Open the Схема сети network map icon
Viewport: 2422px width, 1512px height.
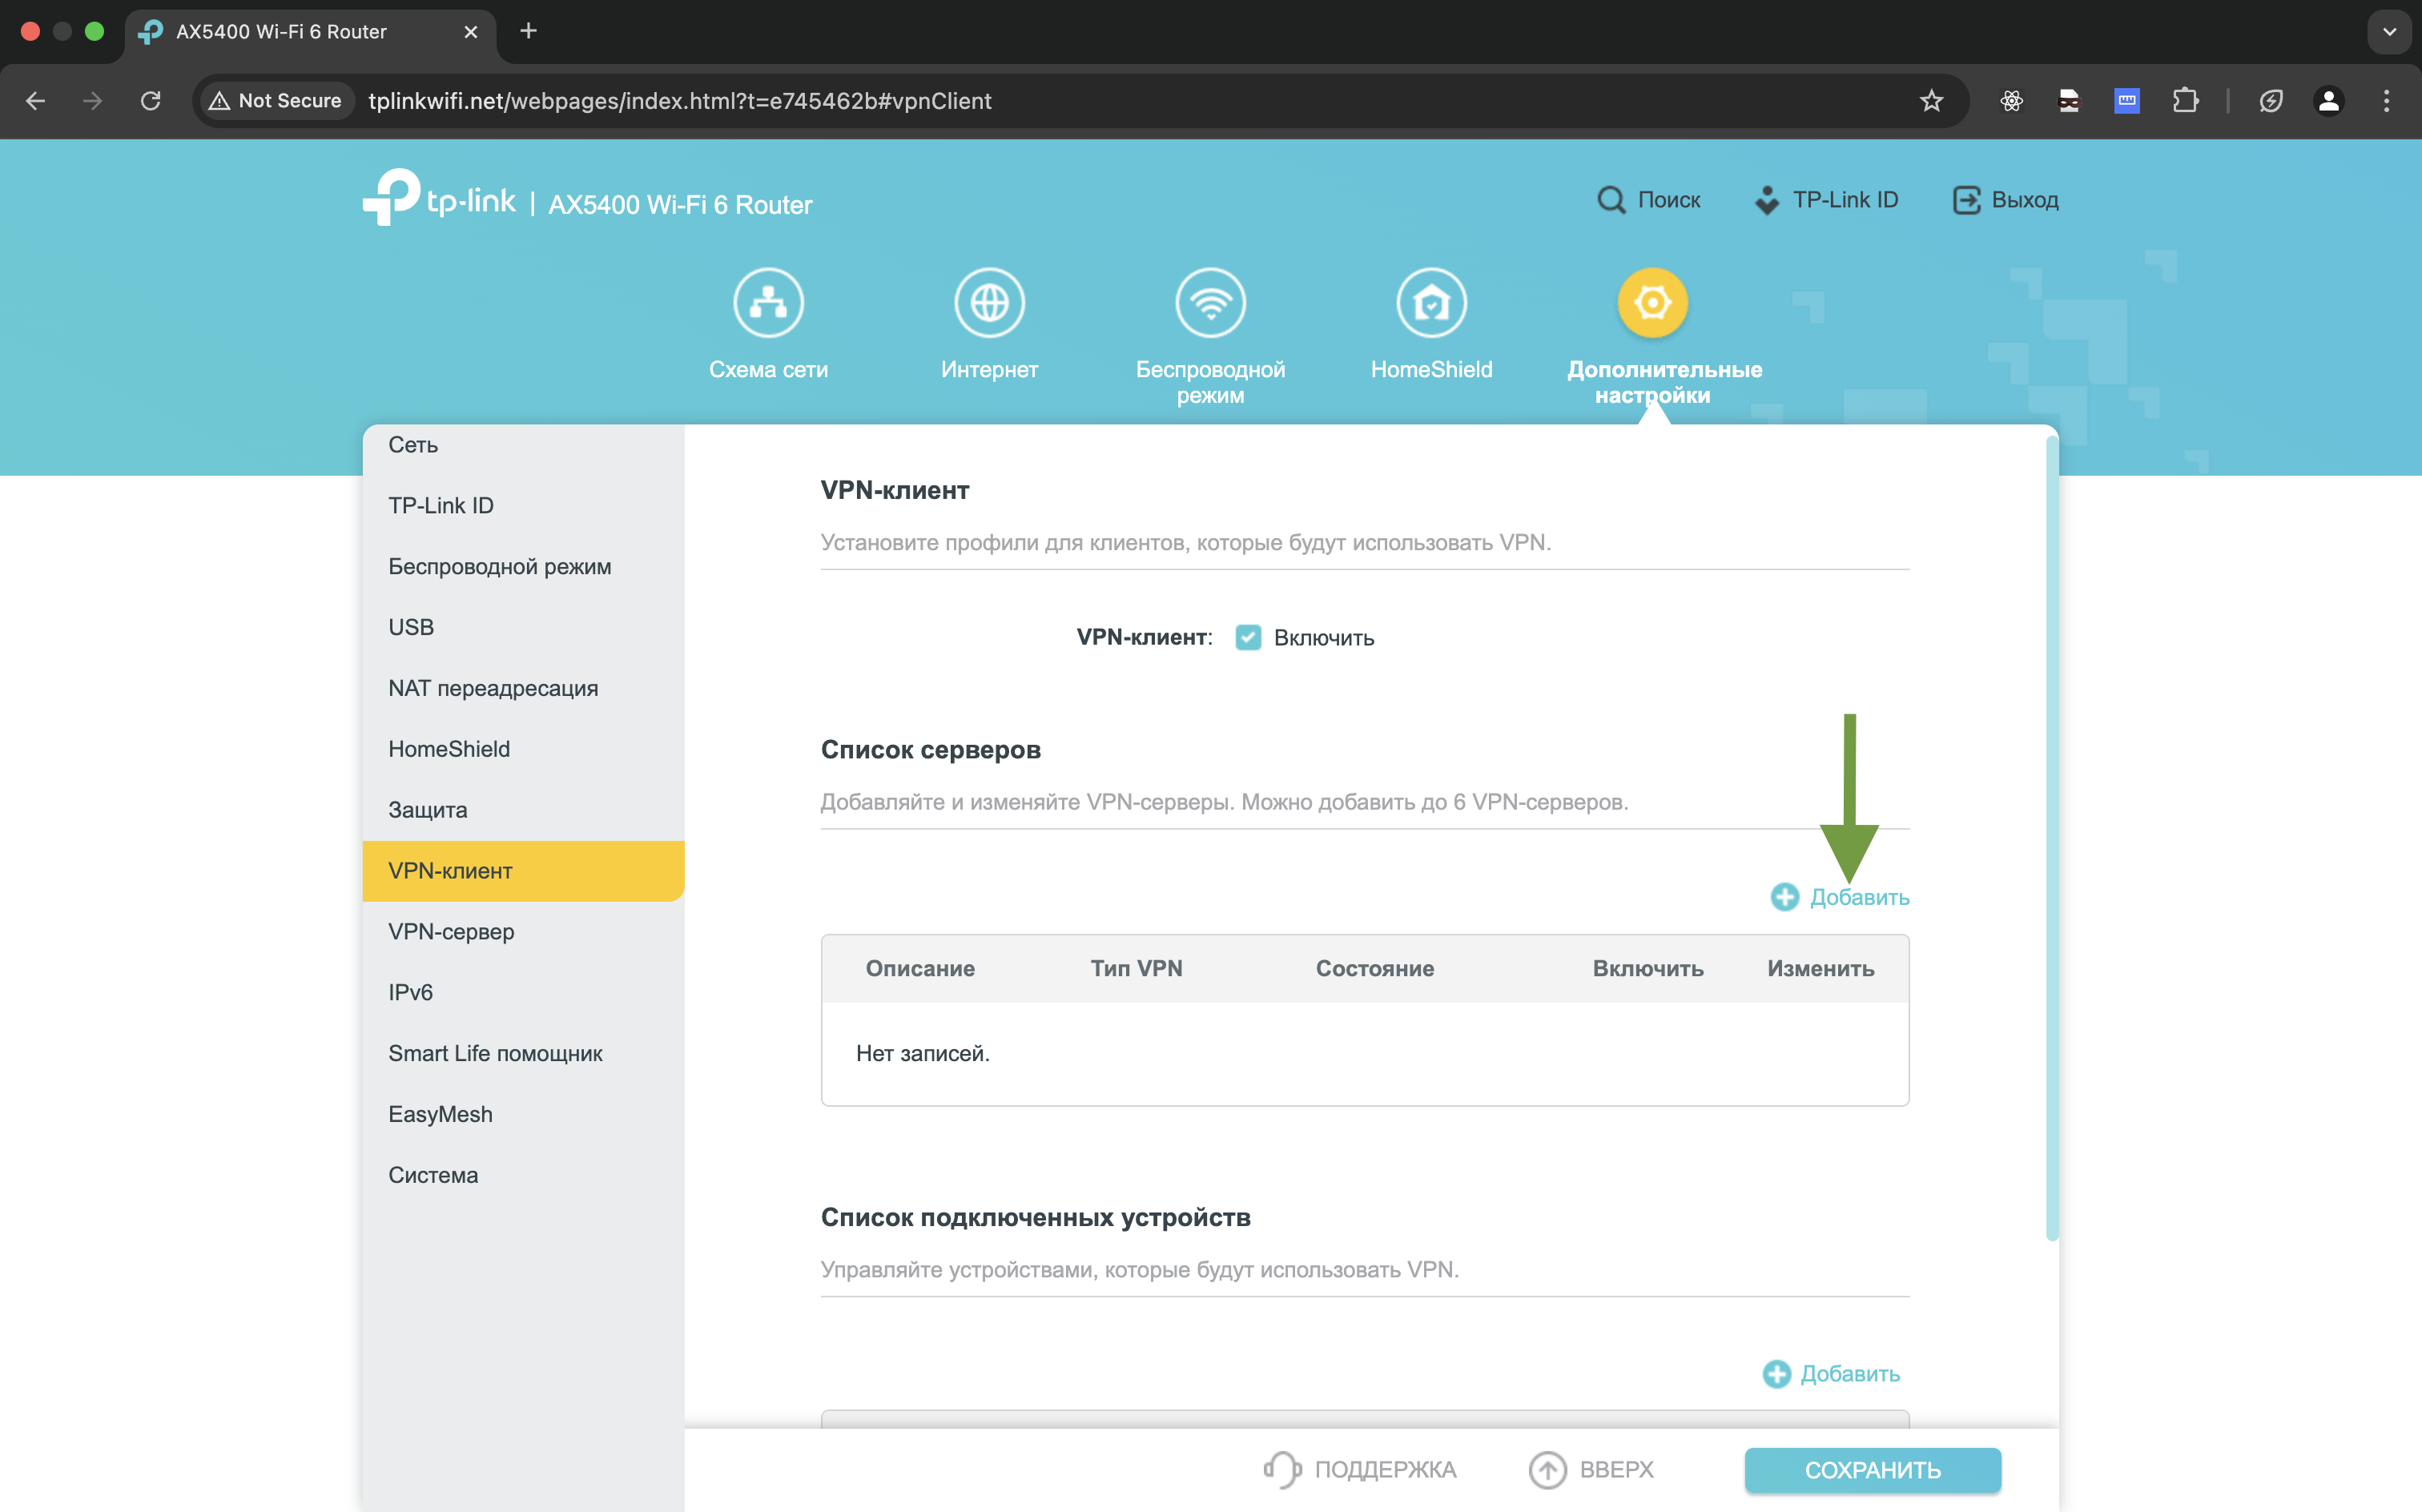point(768,302)
